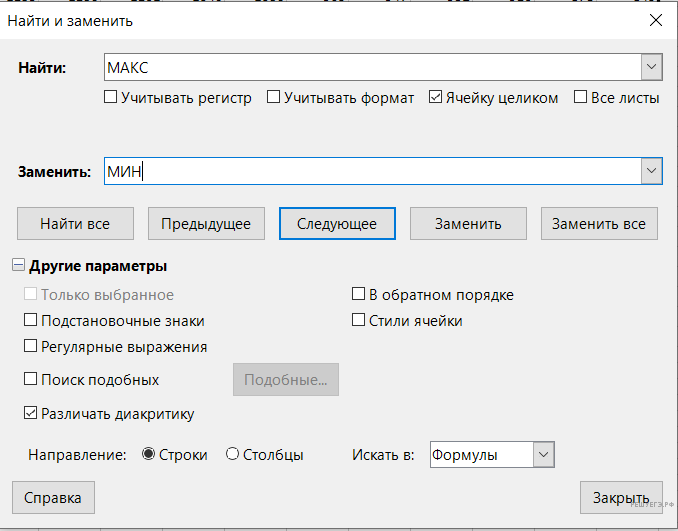Check the "Все листы" checkbox

pyautogui.click(x=580, y=98)
